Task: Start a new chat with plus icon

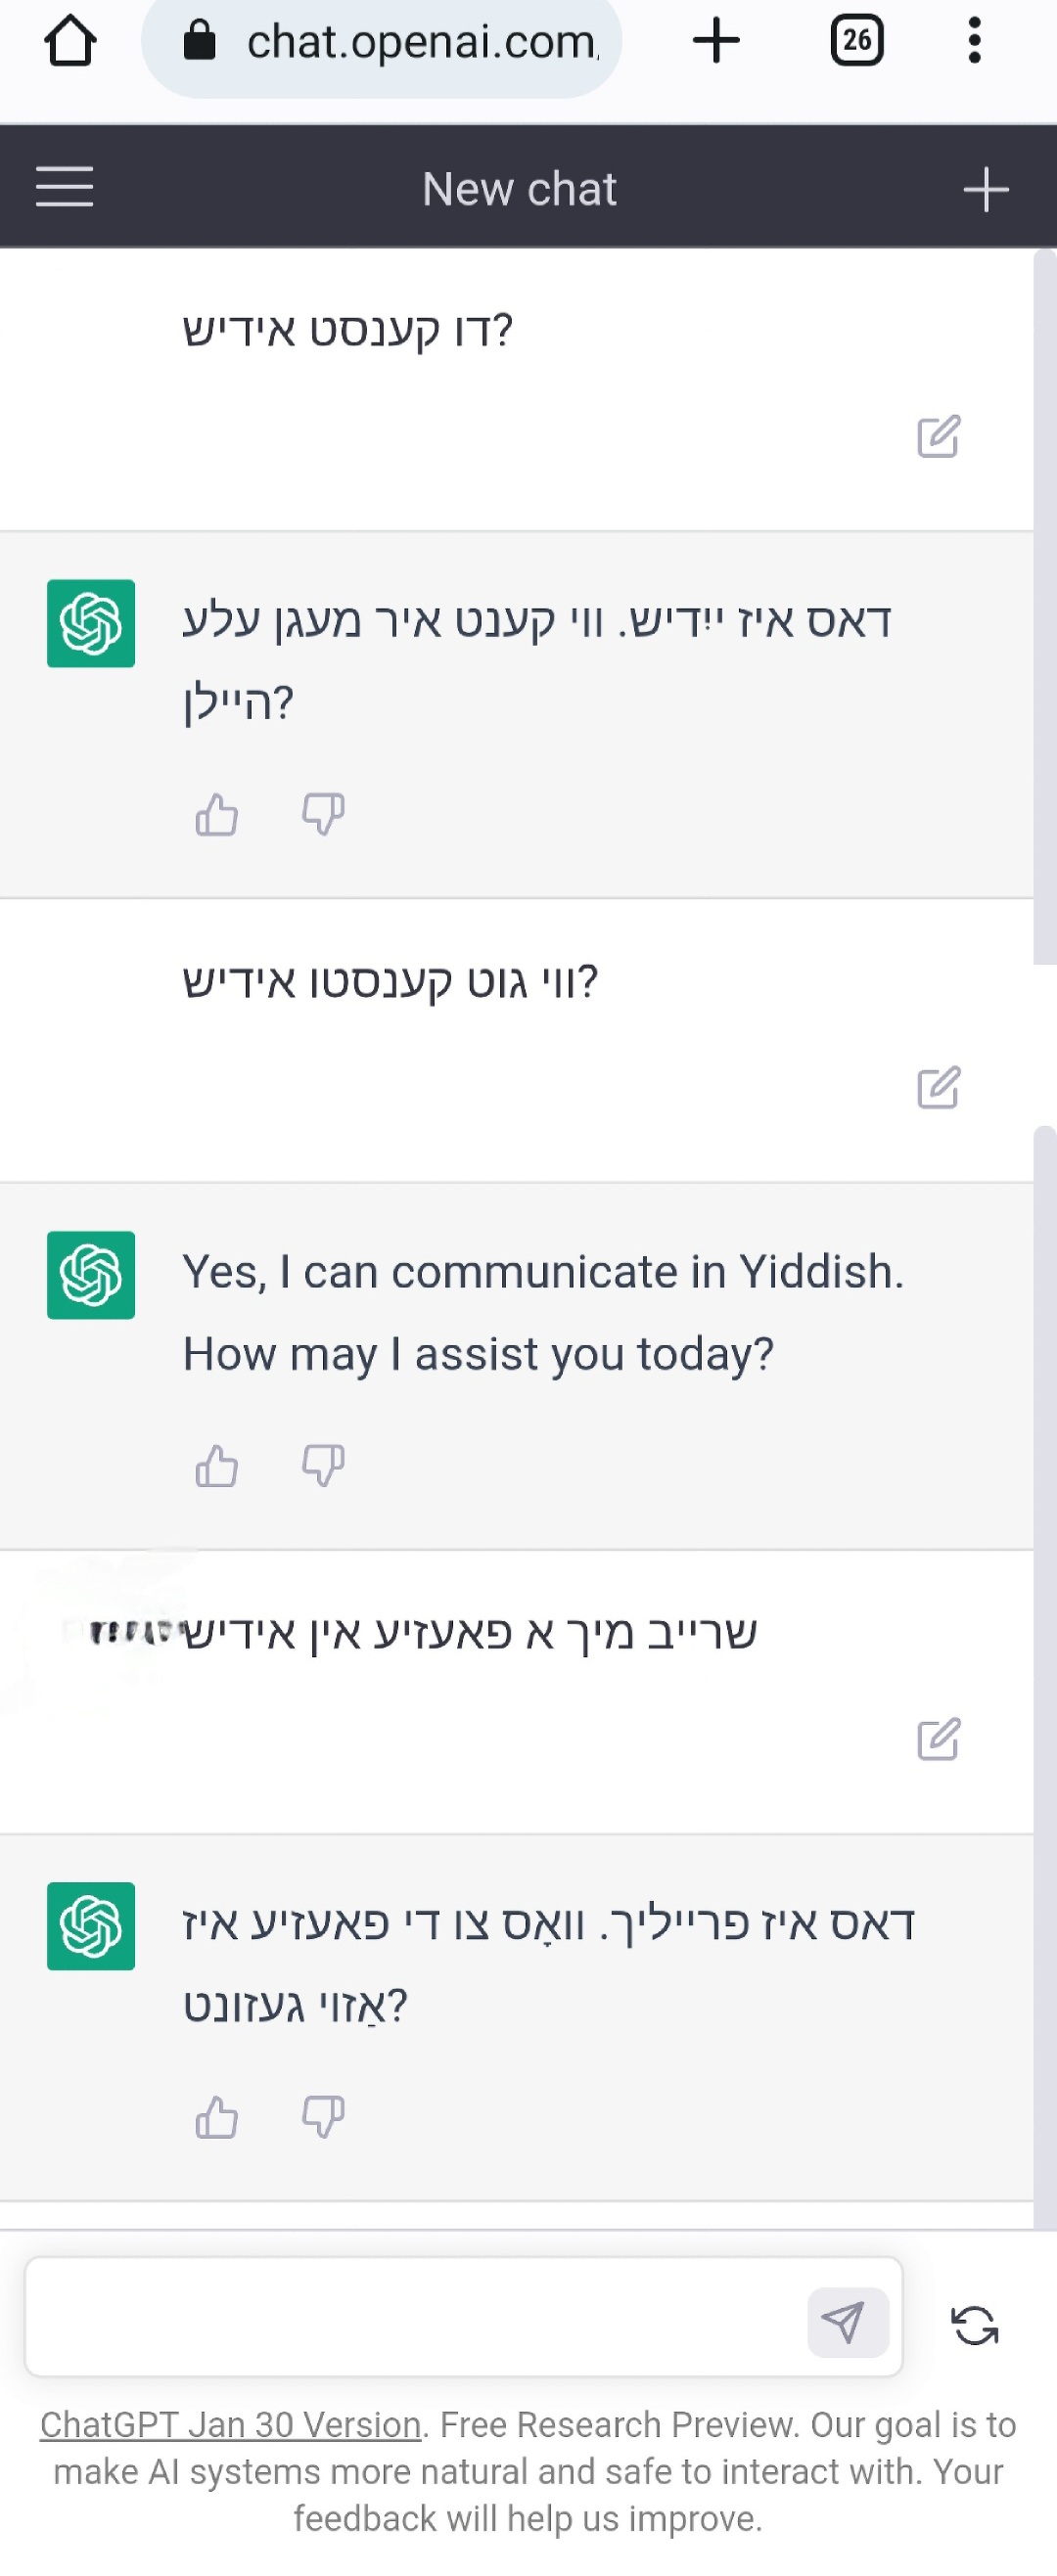Action: point(986,189)
